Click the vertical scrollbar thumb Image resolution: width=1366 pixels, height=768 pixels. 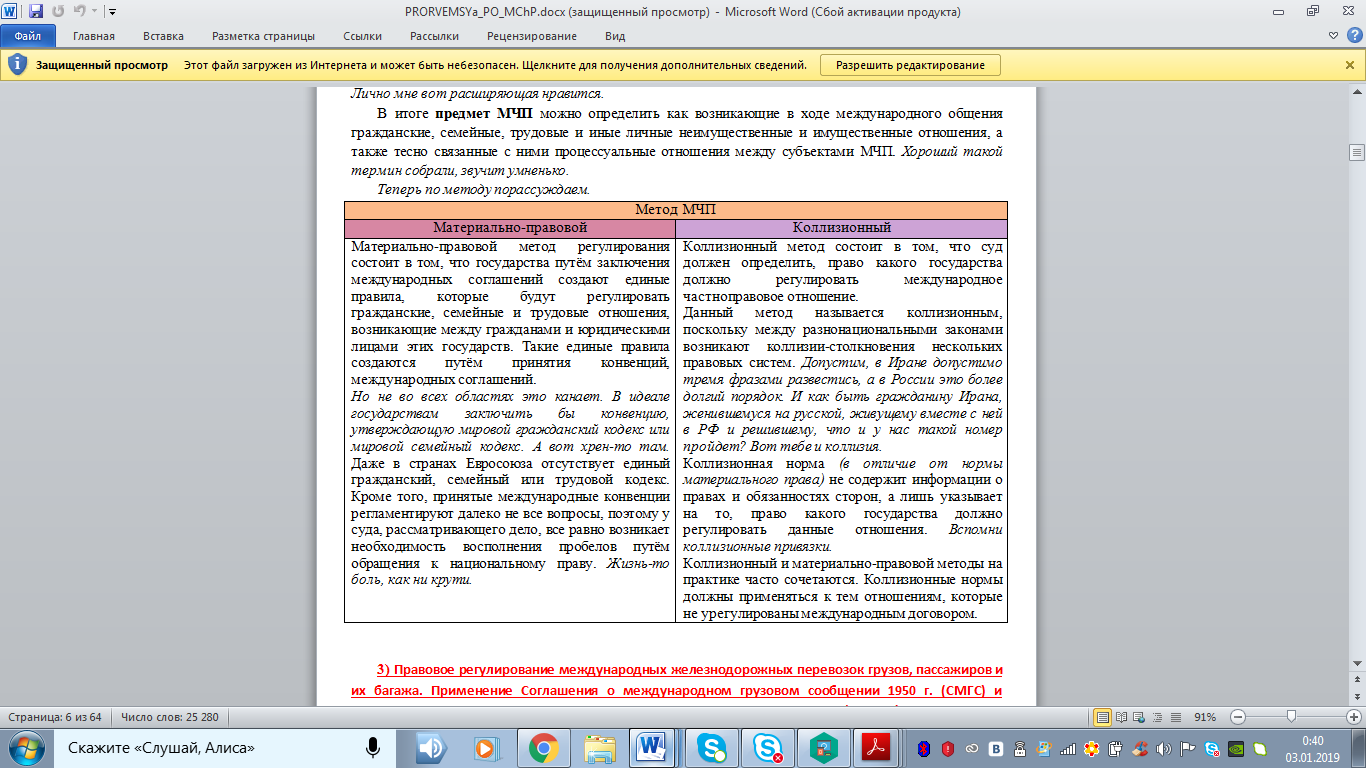(x=1357, y=153)
